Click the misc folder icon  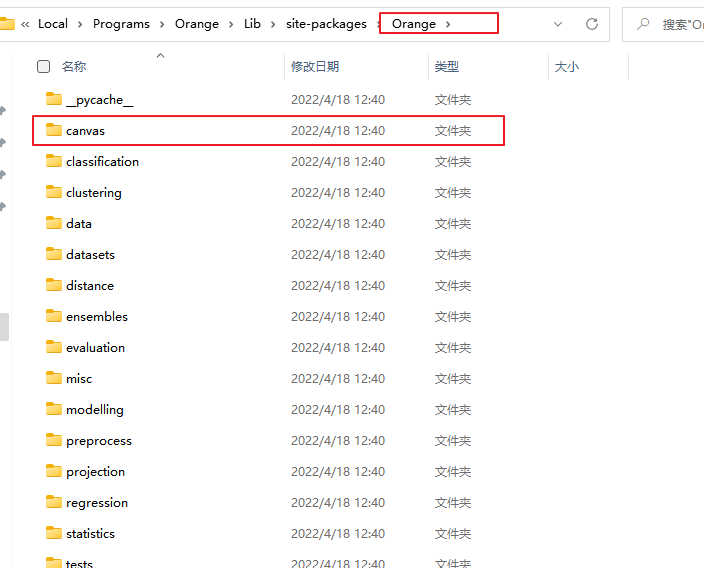pyautogui.click(x=53, y=378)
